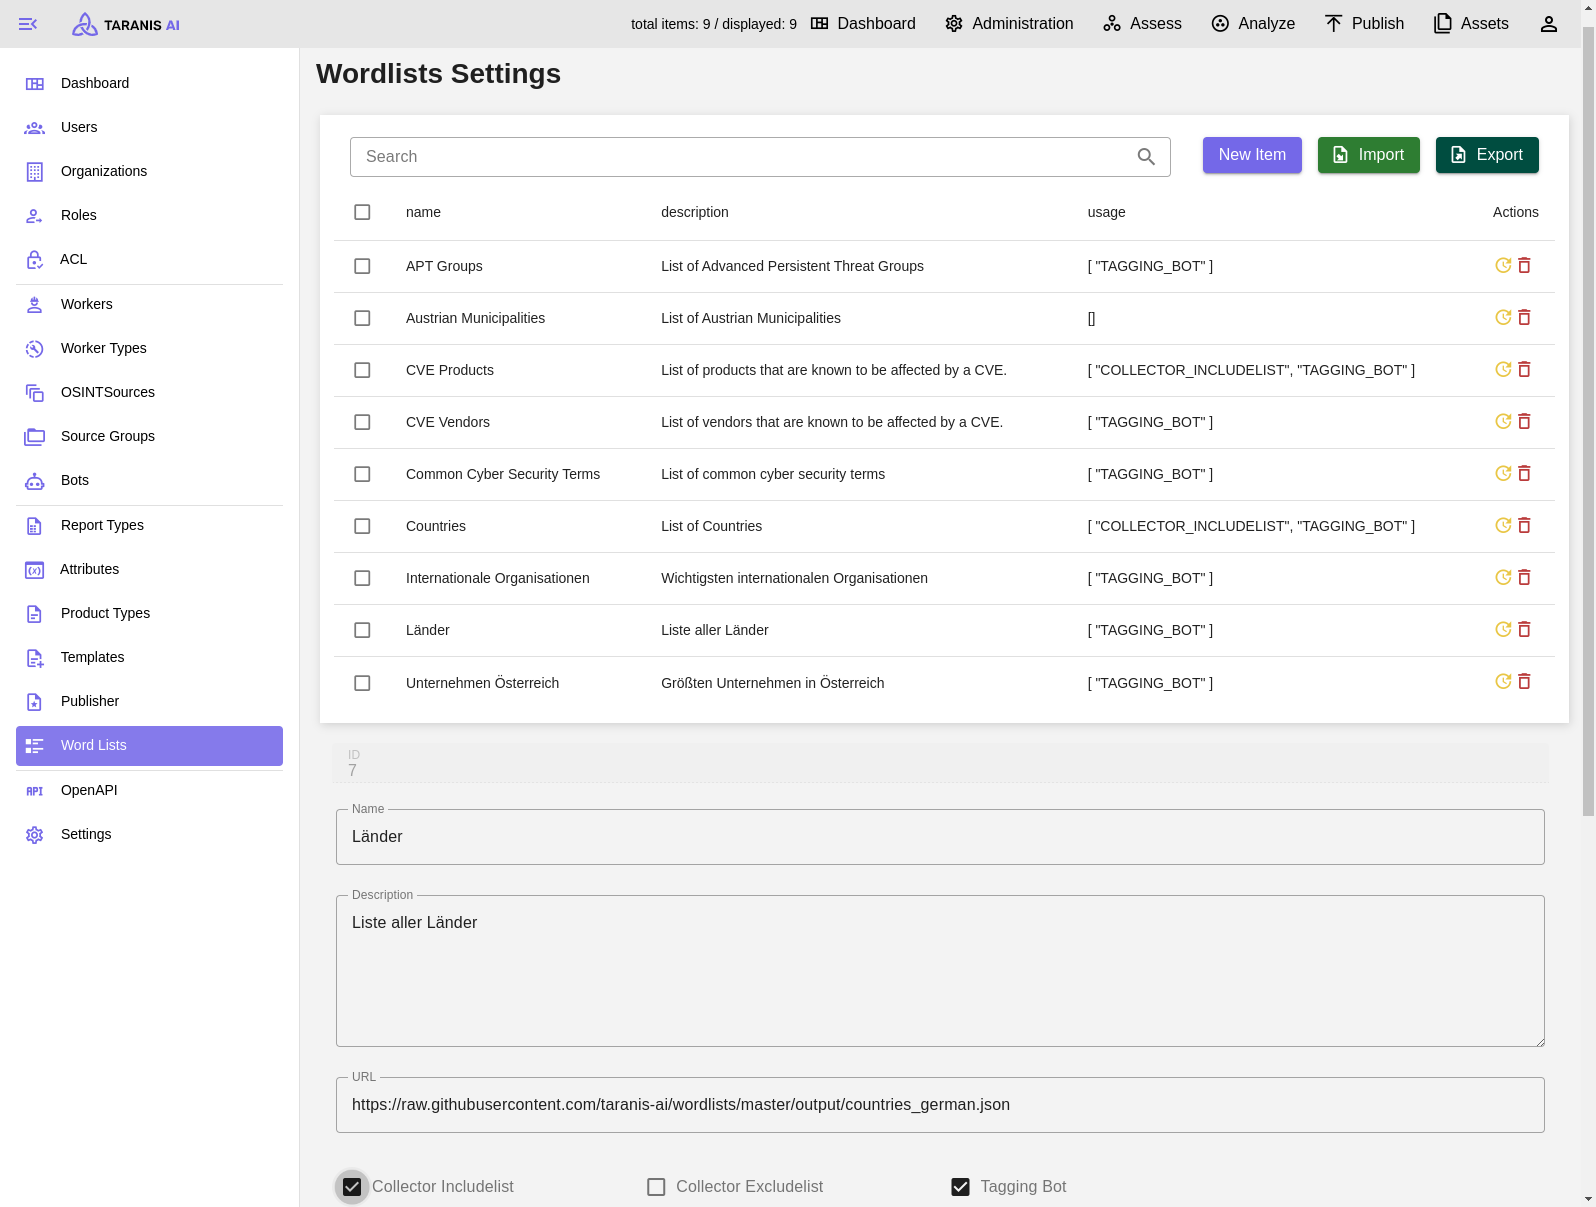Uncheck the Tagging Bot option
The image size is (1596, 1207).
[960, 1187]
